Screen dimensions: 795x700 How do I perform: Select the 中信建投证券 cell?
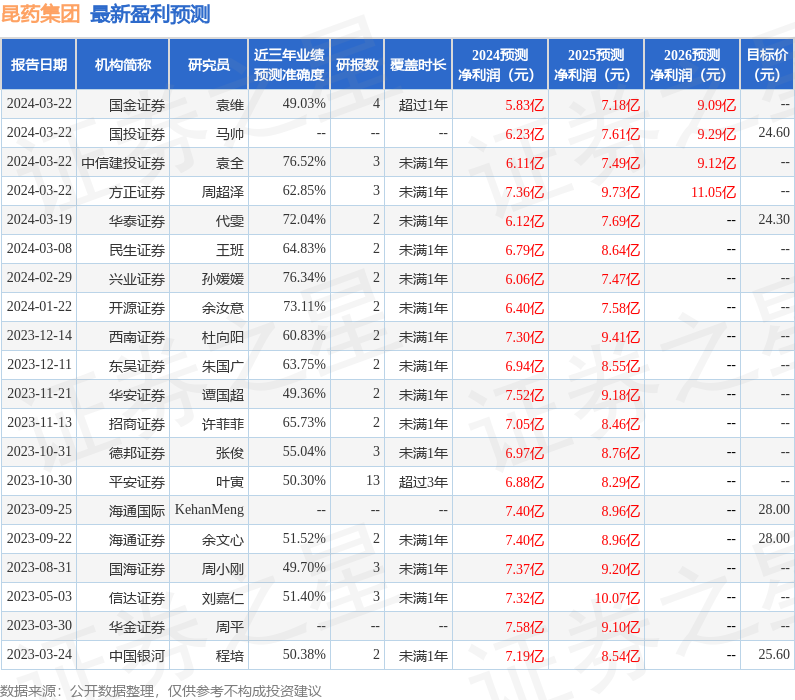(x=123, y=163)
